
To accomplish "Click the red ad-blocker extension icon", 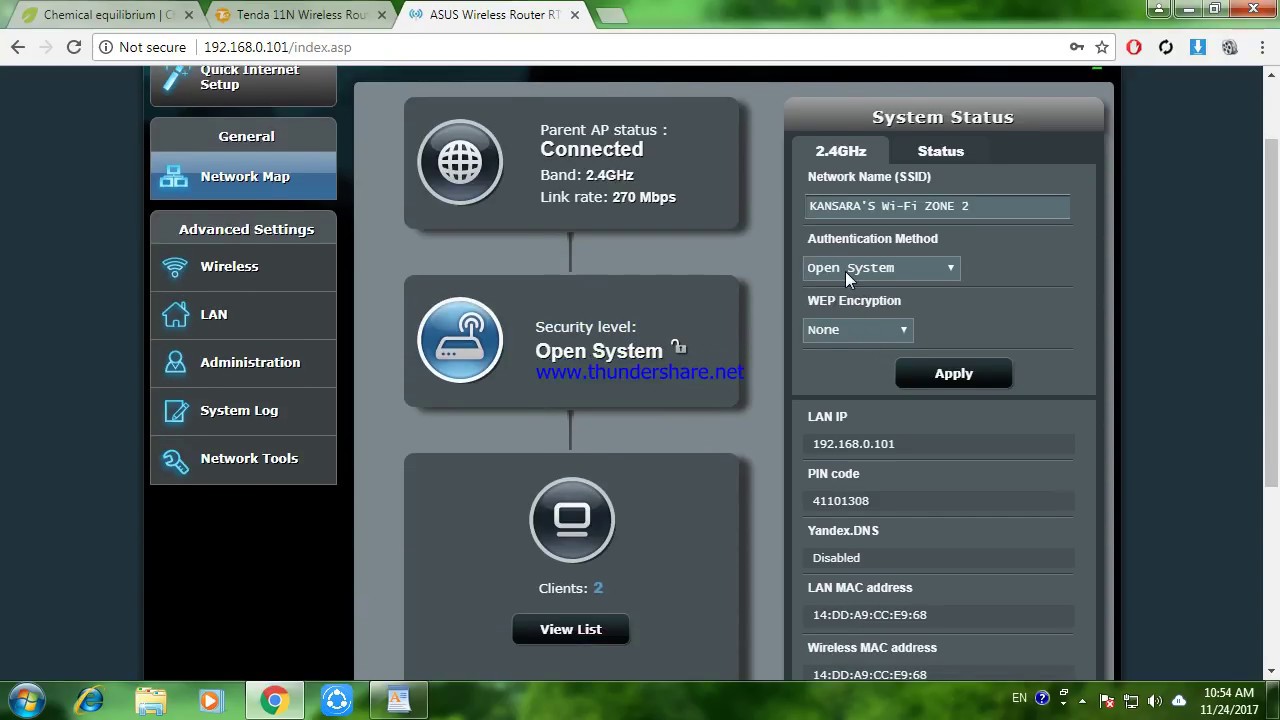I will pos(1134,47).
